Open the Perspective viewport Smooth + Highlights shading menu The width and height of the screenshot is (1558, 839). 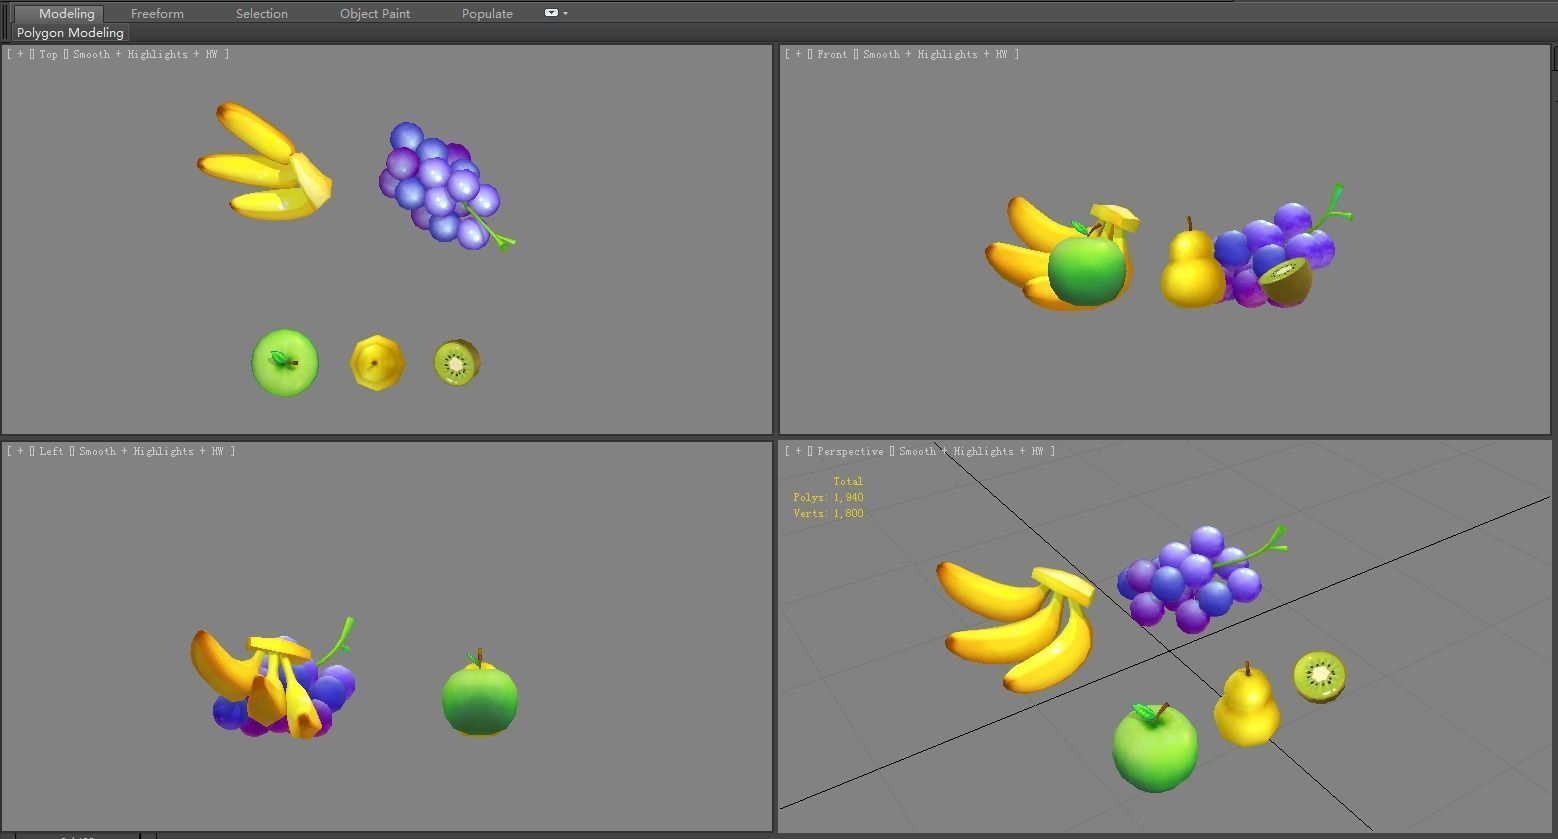[971, 451]
